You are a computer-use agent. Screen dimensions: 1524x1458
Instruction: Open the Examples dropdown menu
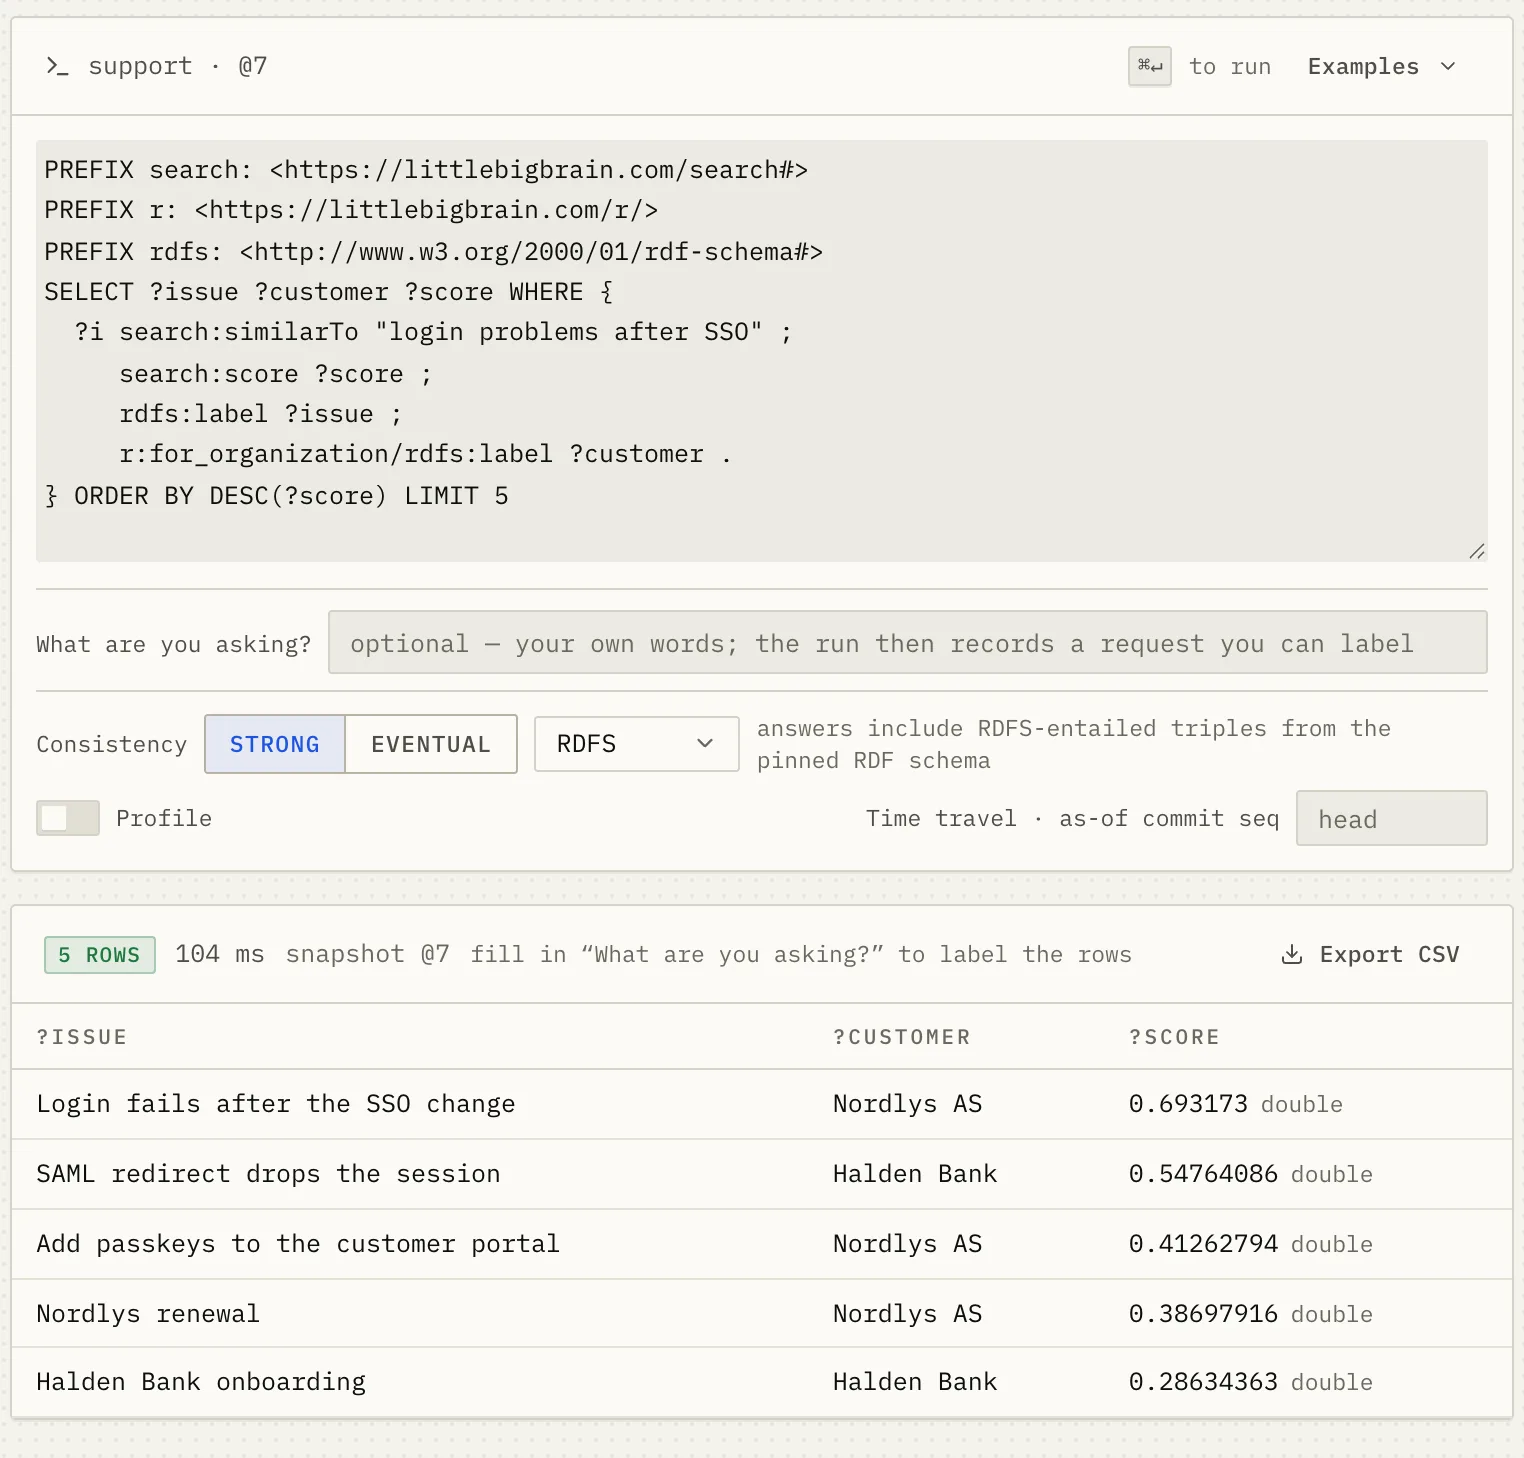click(x=1381, y=66)
